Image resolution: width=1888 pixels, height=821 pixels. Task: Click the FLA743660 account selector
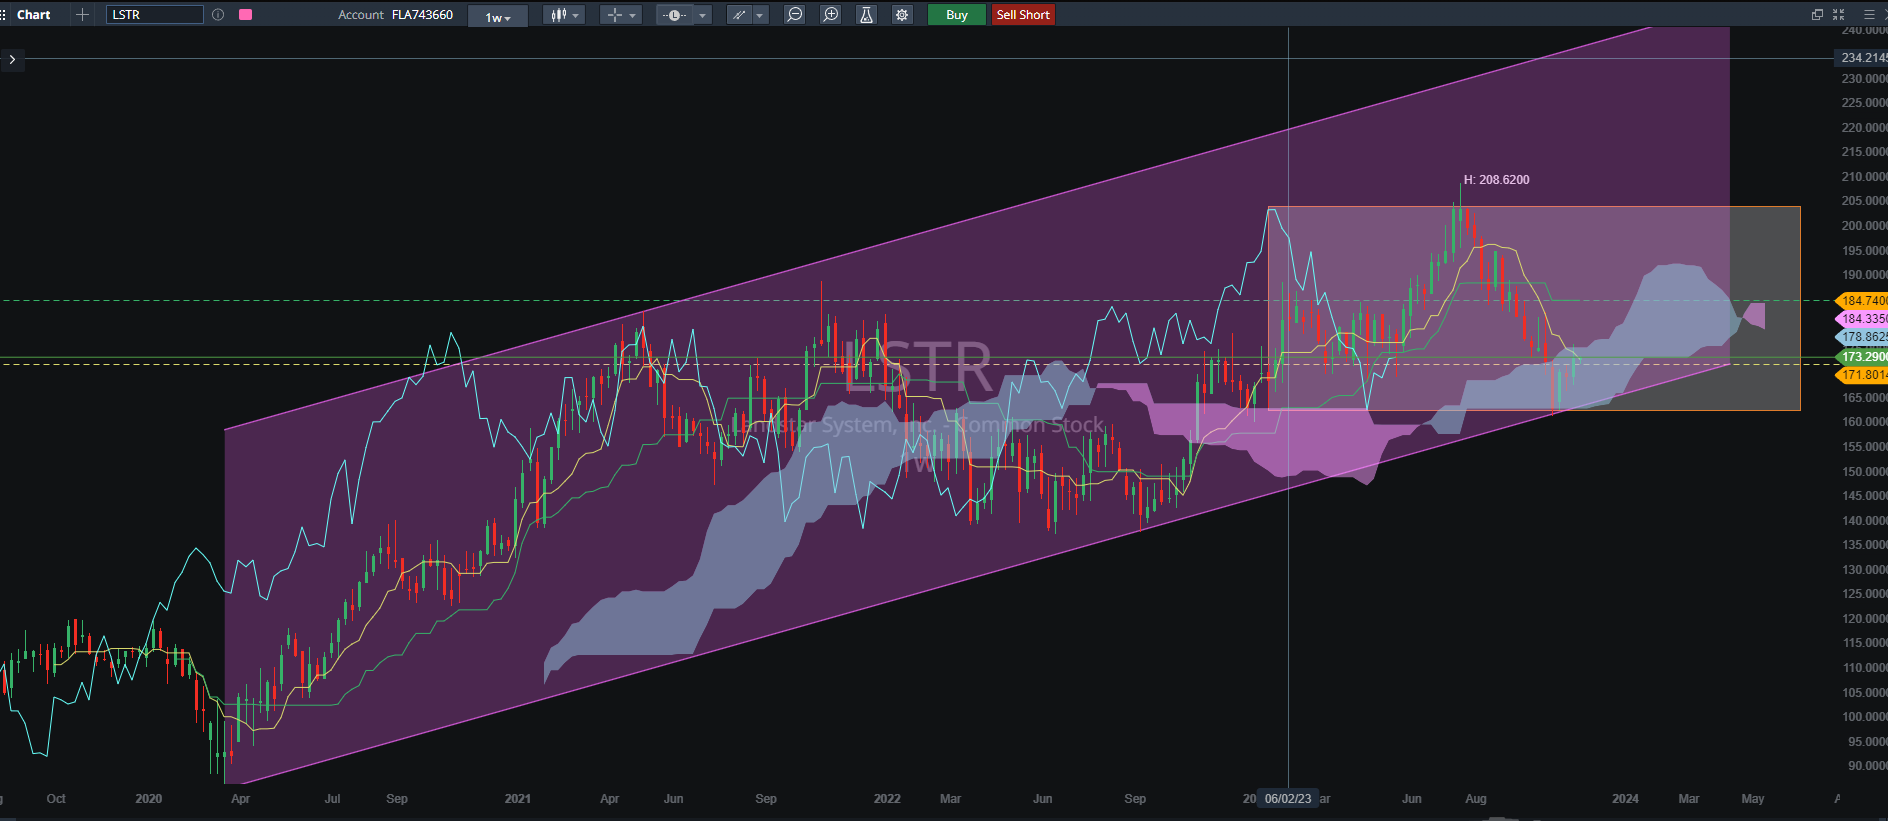click(422, 15)
